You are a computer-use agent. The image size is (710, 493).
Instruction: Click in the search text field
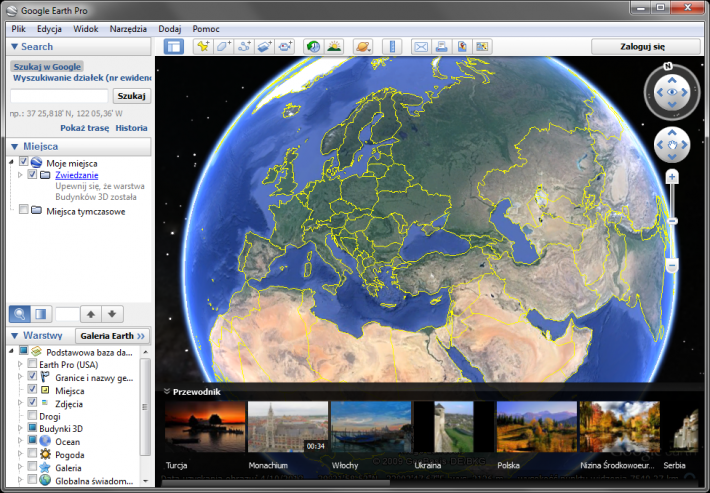pos(59,96)
